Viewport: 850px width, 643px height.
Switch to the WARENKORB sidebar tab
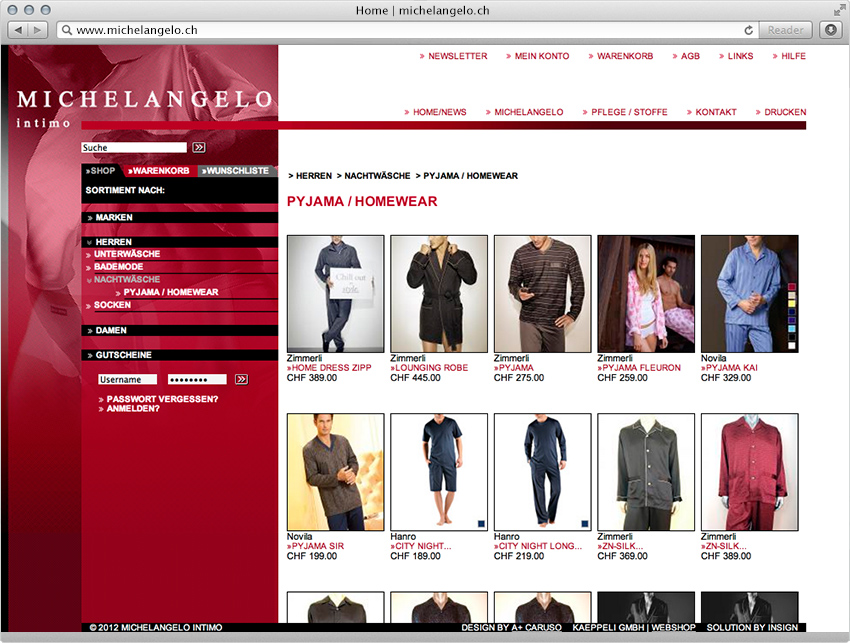159,171
